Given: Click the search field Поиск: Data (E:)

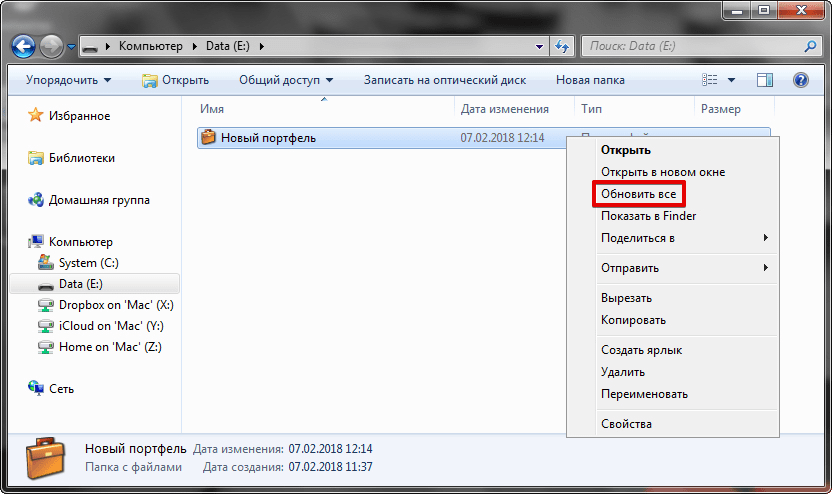Looking at the screenshot, I should [690, 46].
